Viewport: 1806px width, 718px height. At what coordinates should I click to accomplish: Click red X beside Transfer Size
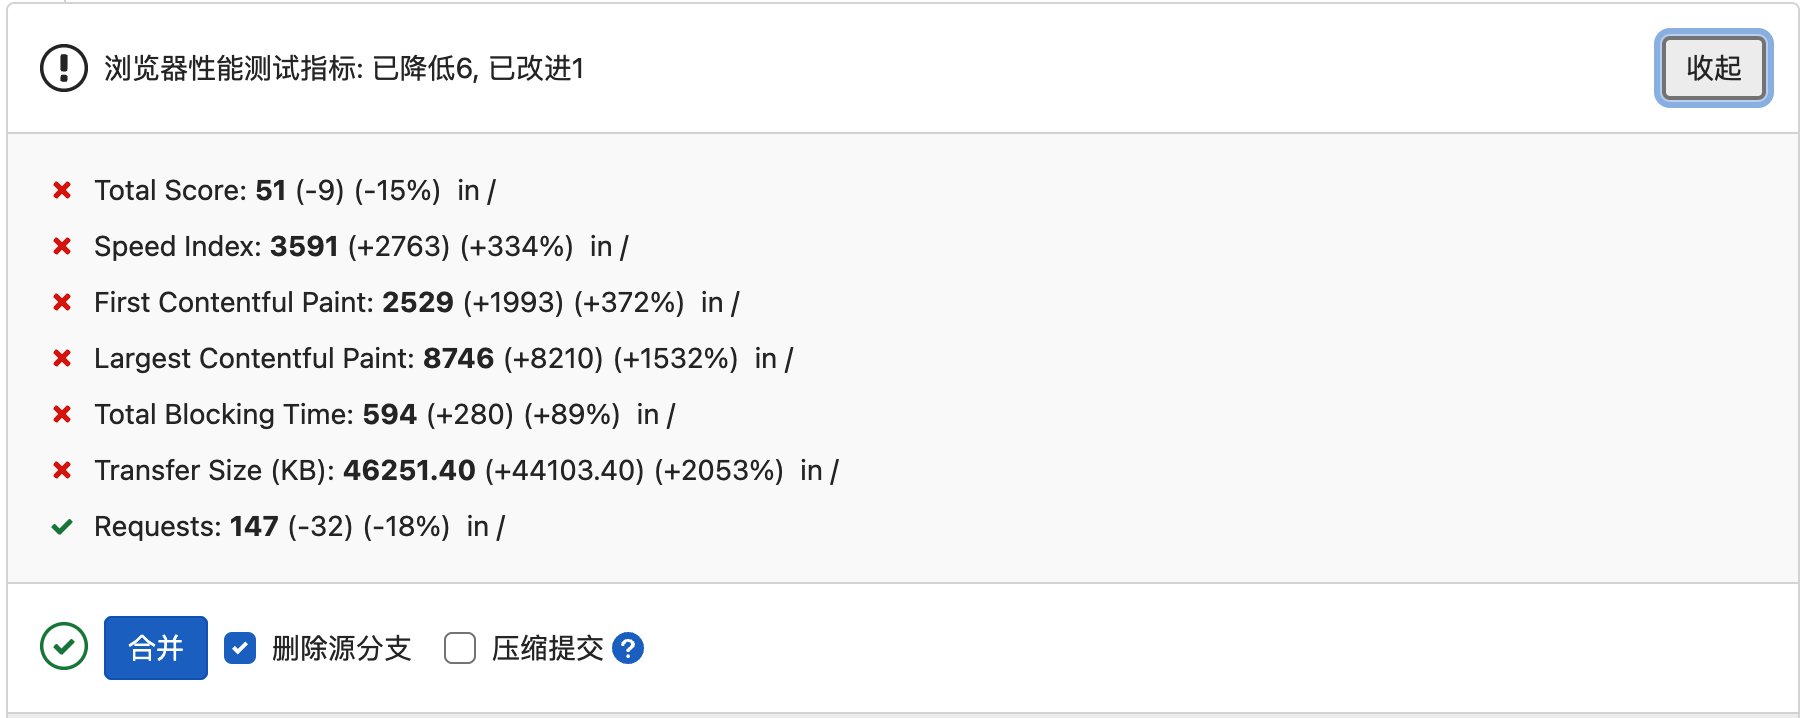62,470
